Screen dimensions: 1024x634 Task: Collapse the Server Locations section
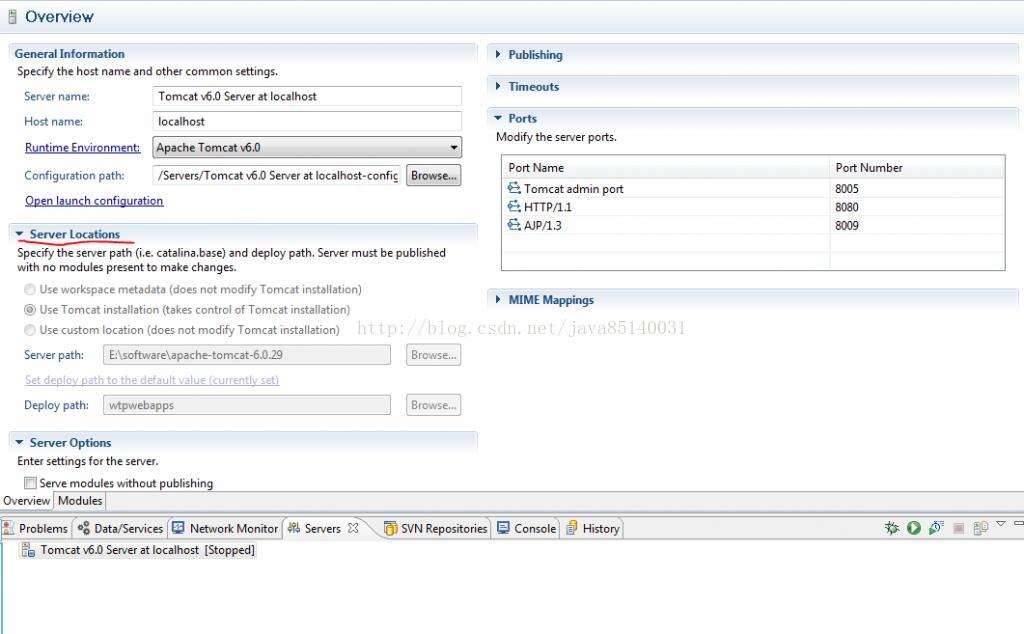pos(19,234)
